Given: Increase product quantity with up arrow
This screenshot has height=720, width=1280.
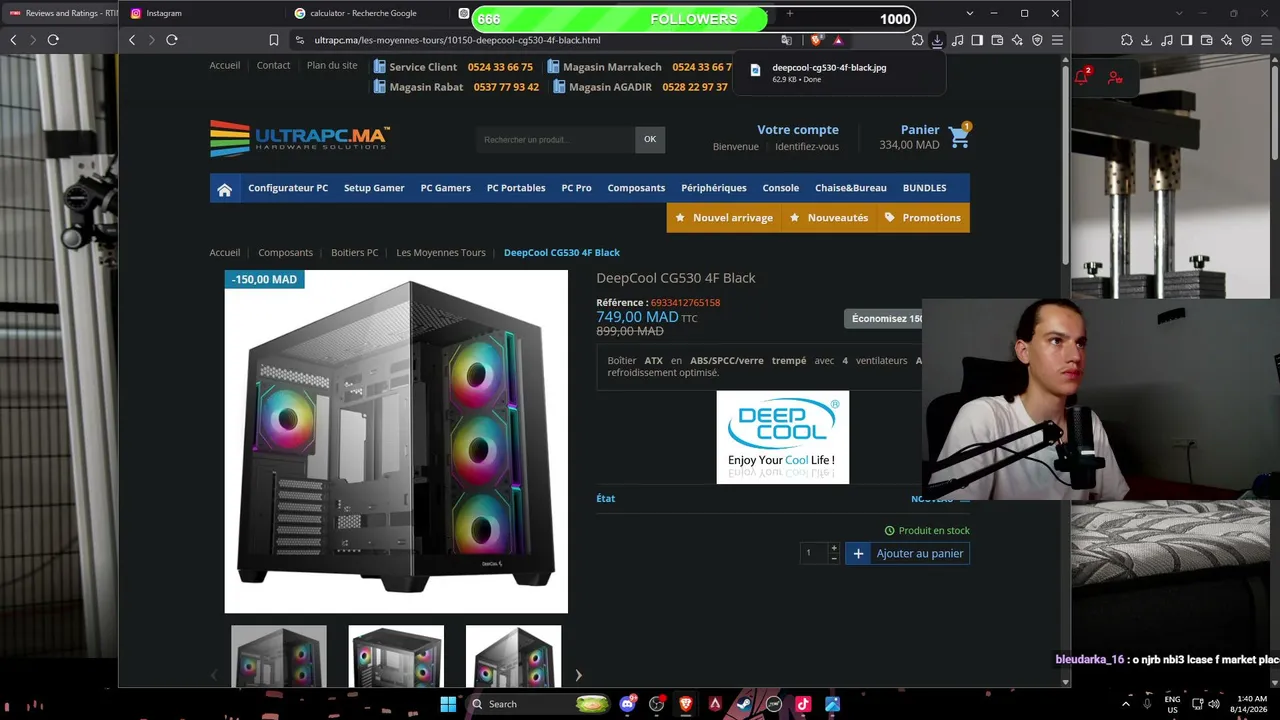Looking at the screenshot, I should point(834,548).
